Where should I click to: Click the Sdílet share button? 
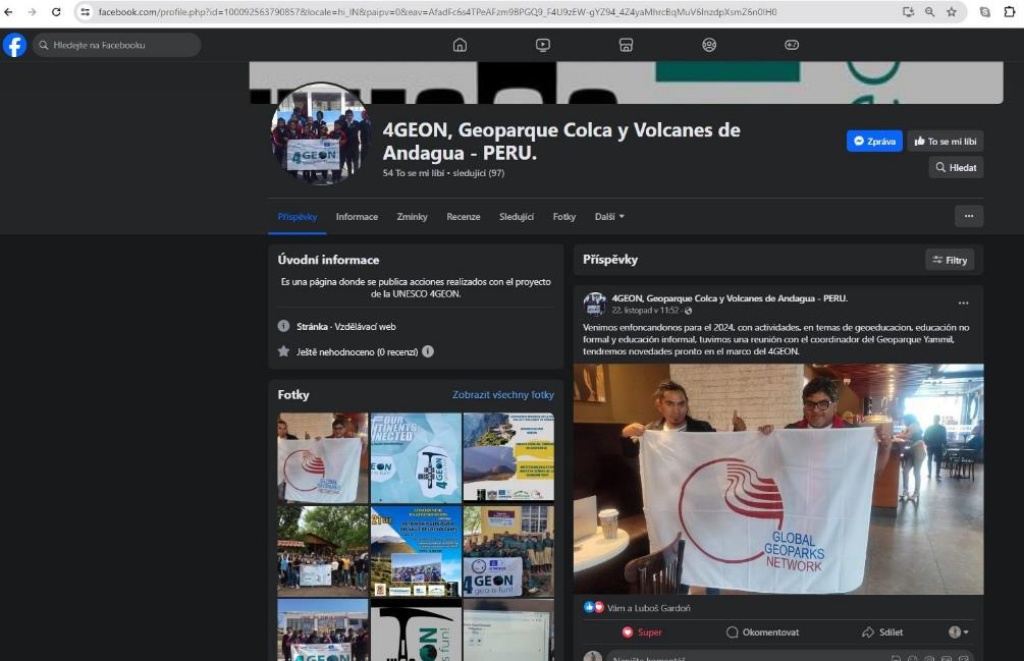882,632
